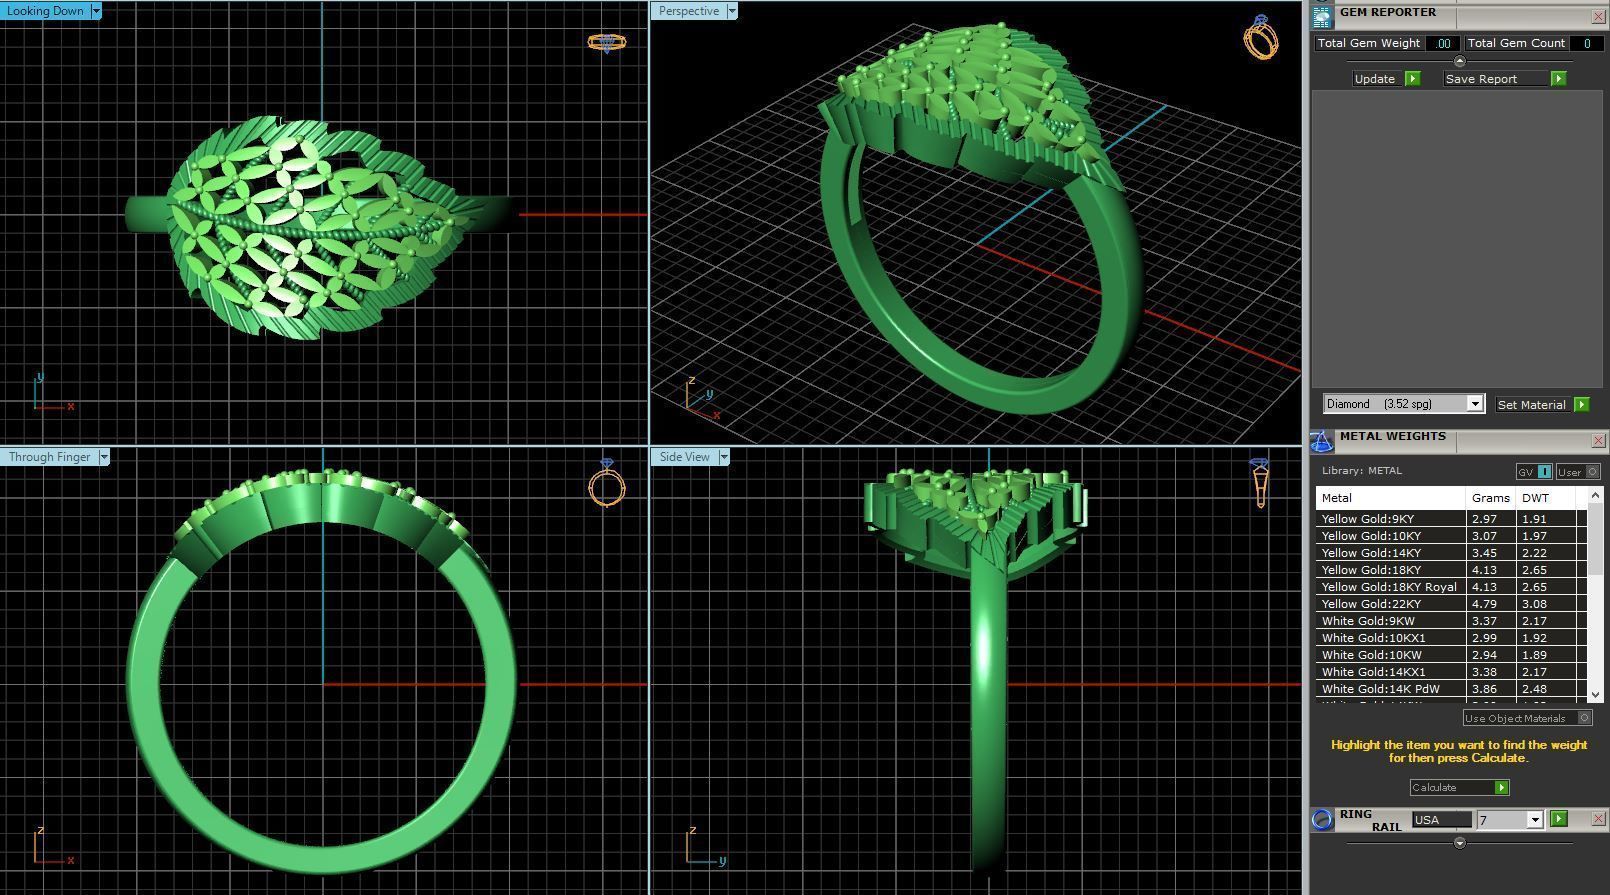1610x895 pixels.
Task: Click the green arrow on Calculate
Action: coord(1501,788)
